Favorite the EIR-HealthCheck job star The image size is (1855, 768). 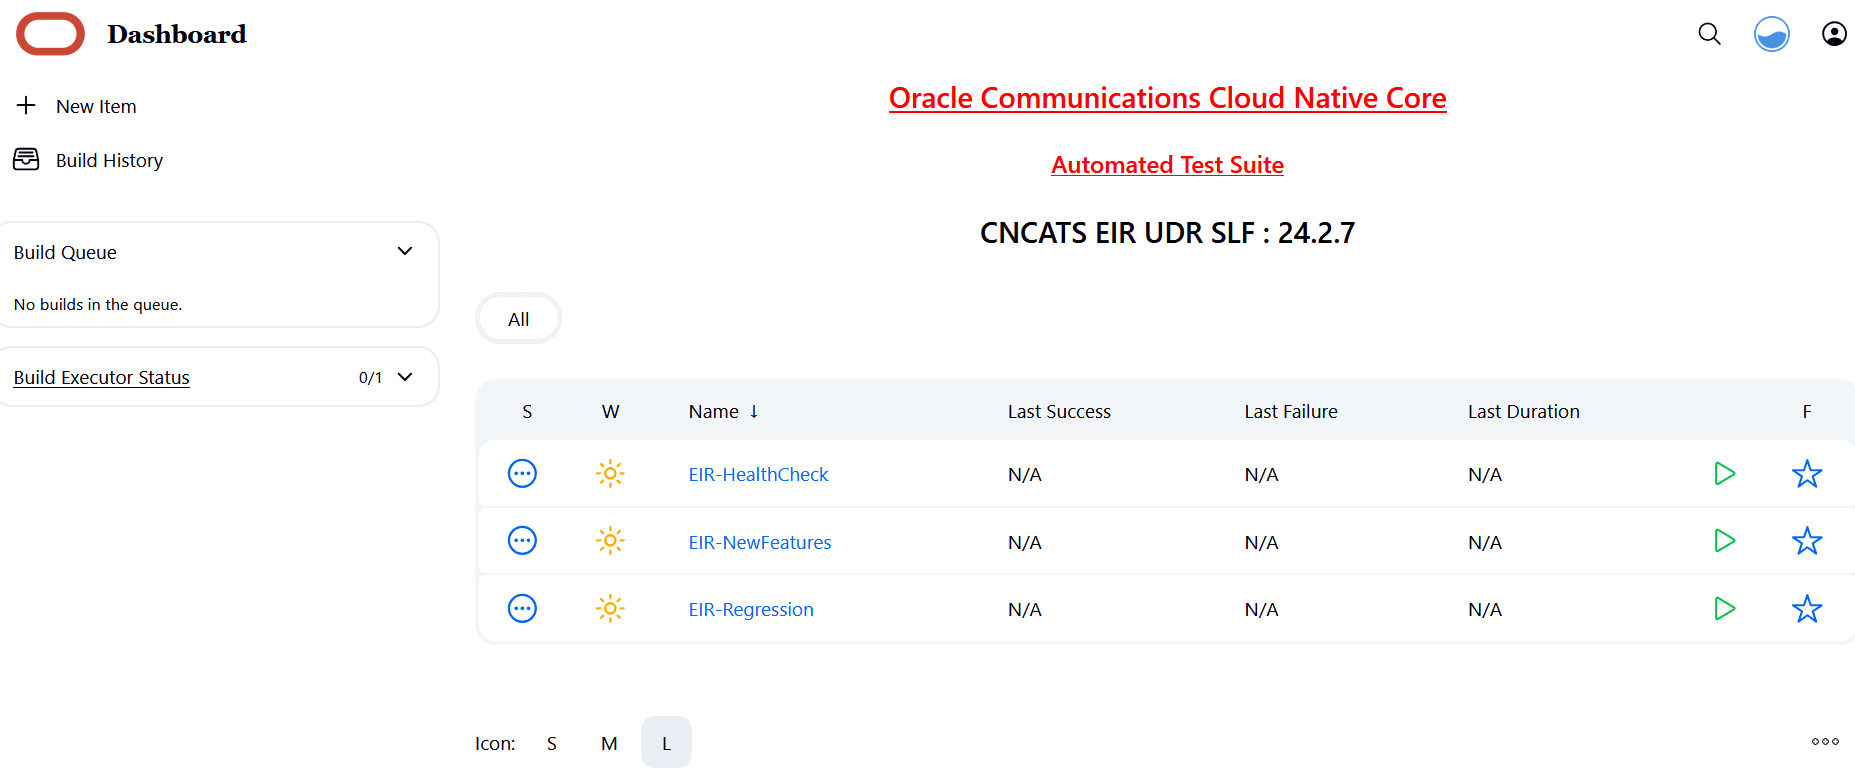(x=1807, y=473)
